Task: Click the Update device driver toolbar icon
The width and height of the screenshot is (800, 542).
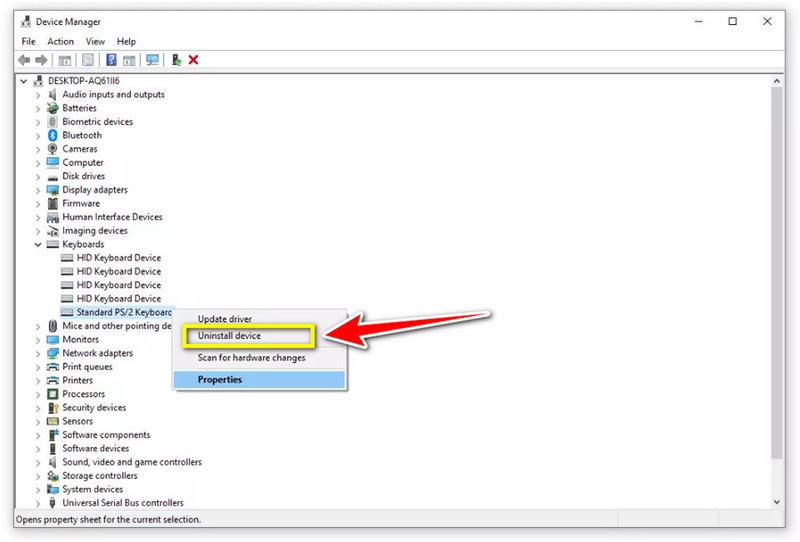Action: pyautogui.click(x=177, y=60)
